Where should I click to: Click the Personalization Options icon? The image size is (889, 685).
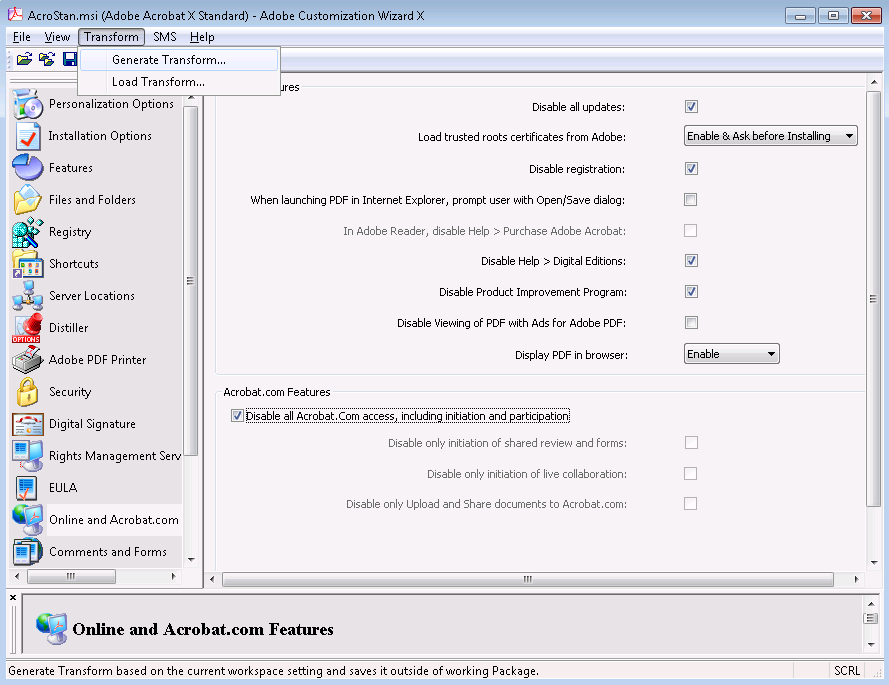(x=27, y=104)
